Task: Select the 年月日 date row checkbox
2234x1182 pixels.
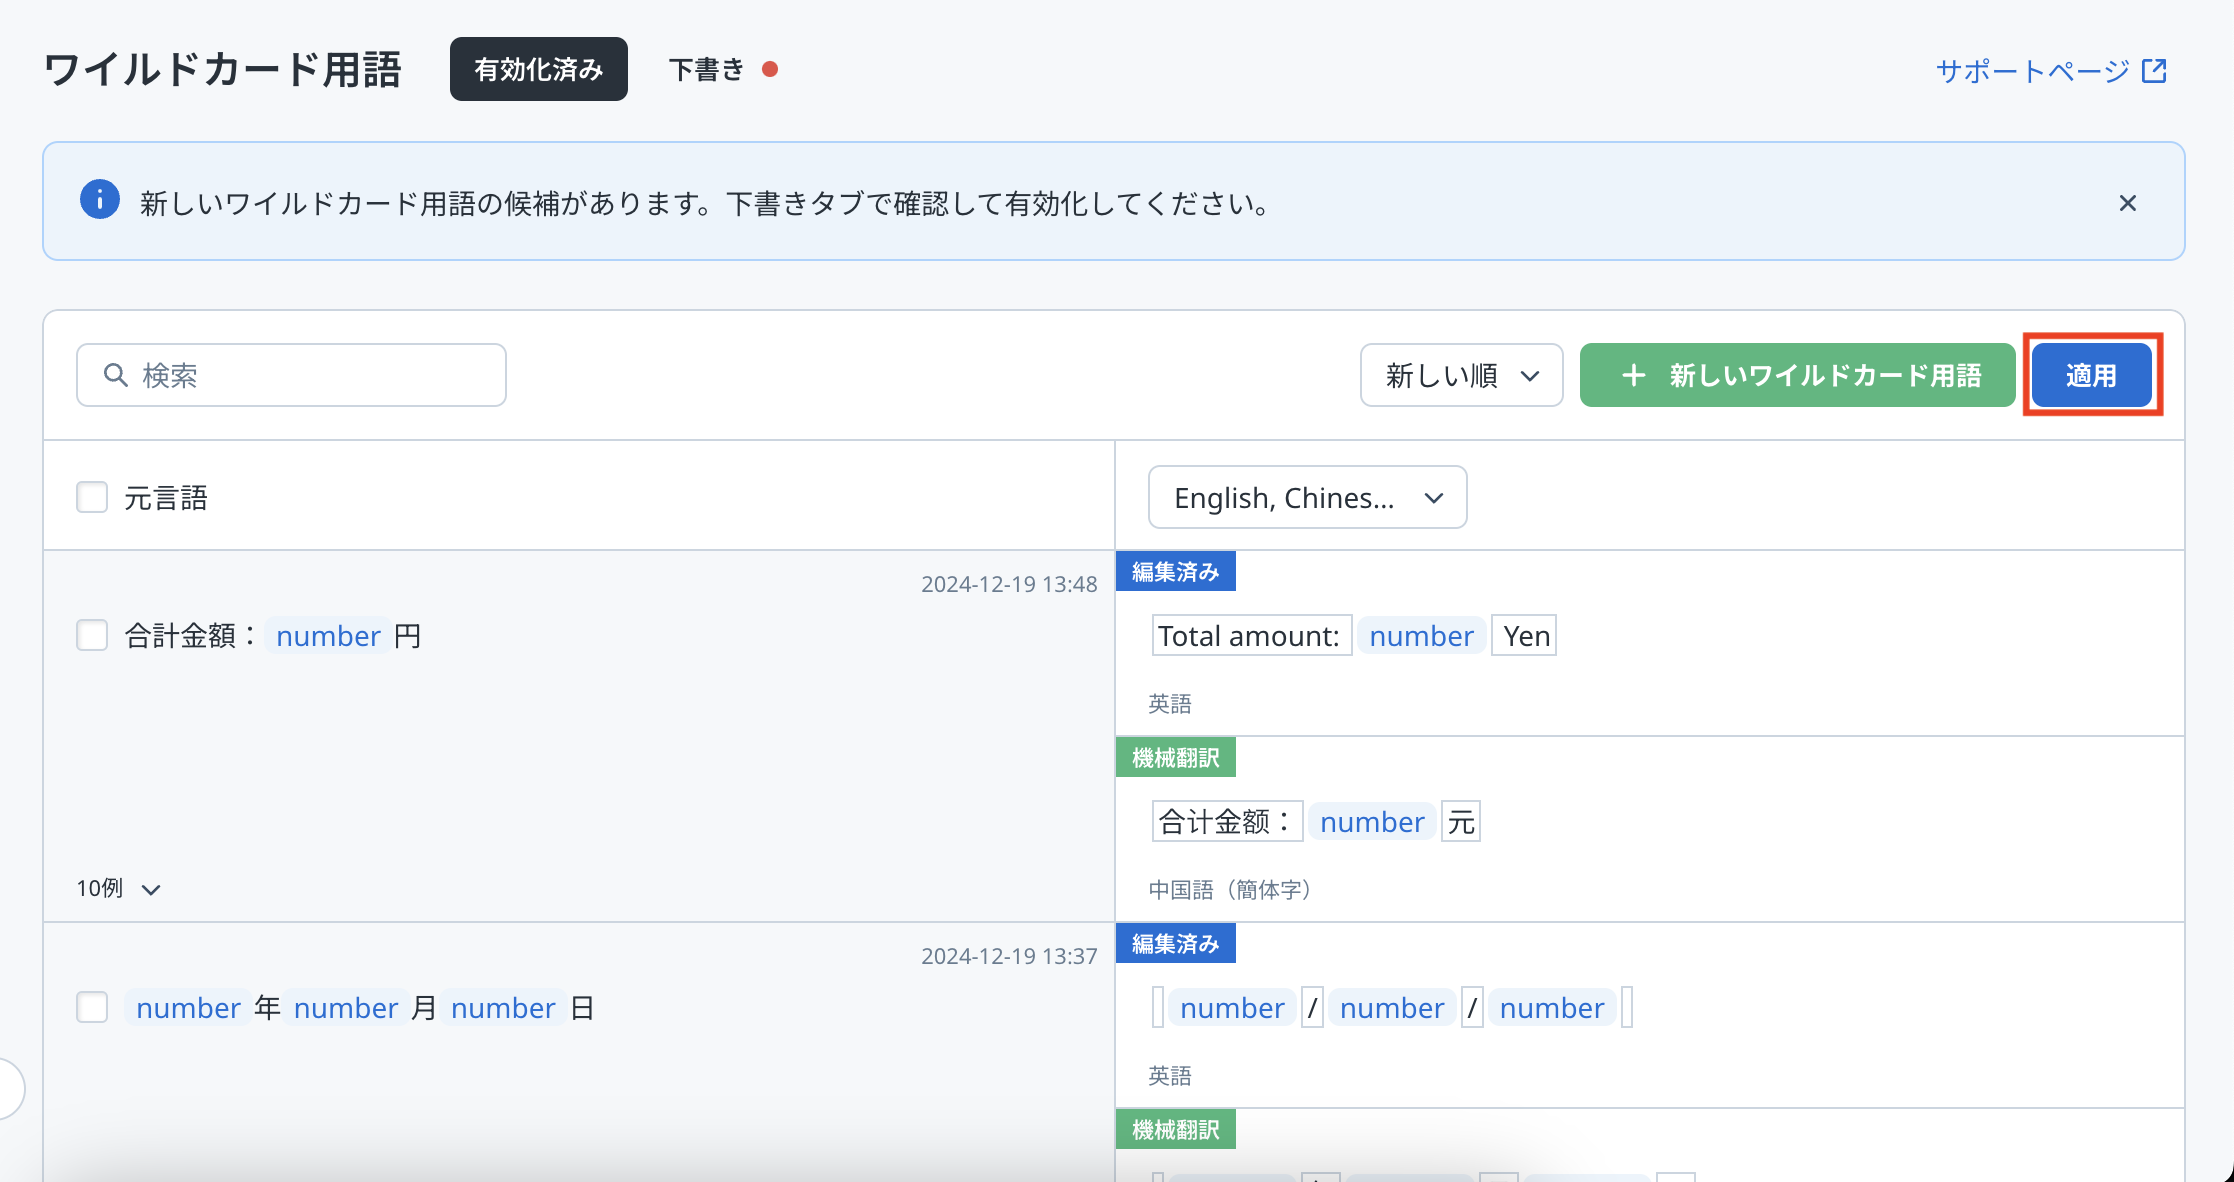Action: 92,1007
